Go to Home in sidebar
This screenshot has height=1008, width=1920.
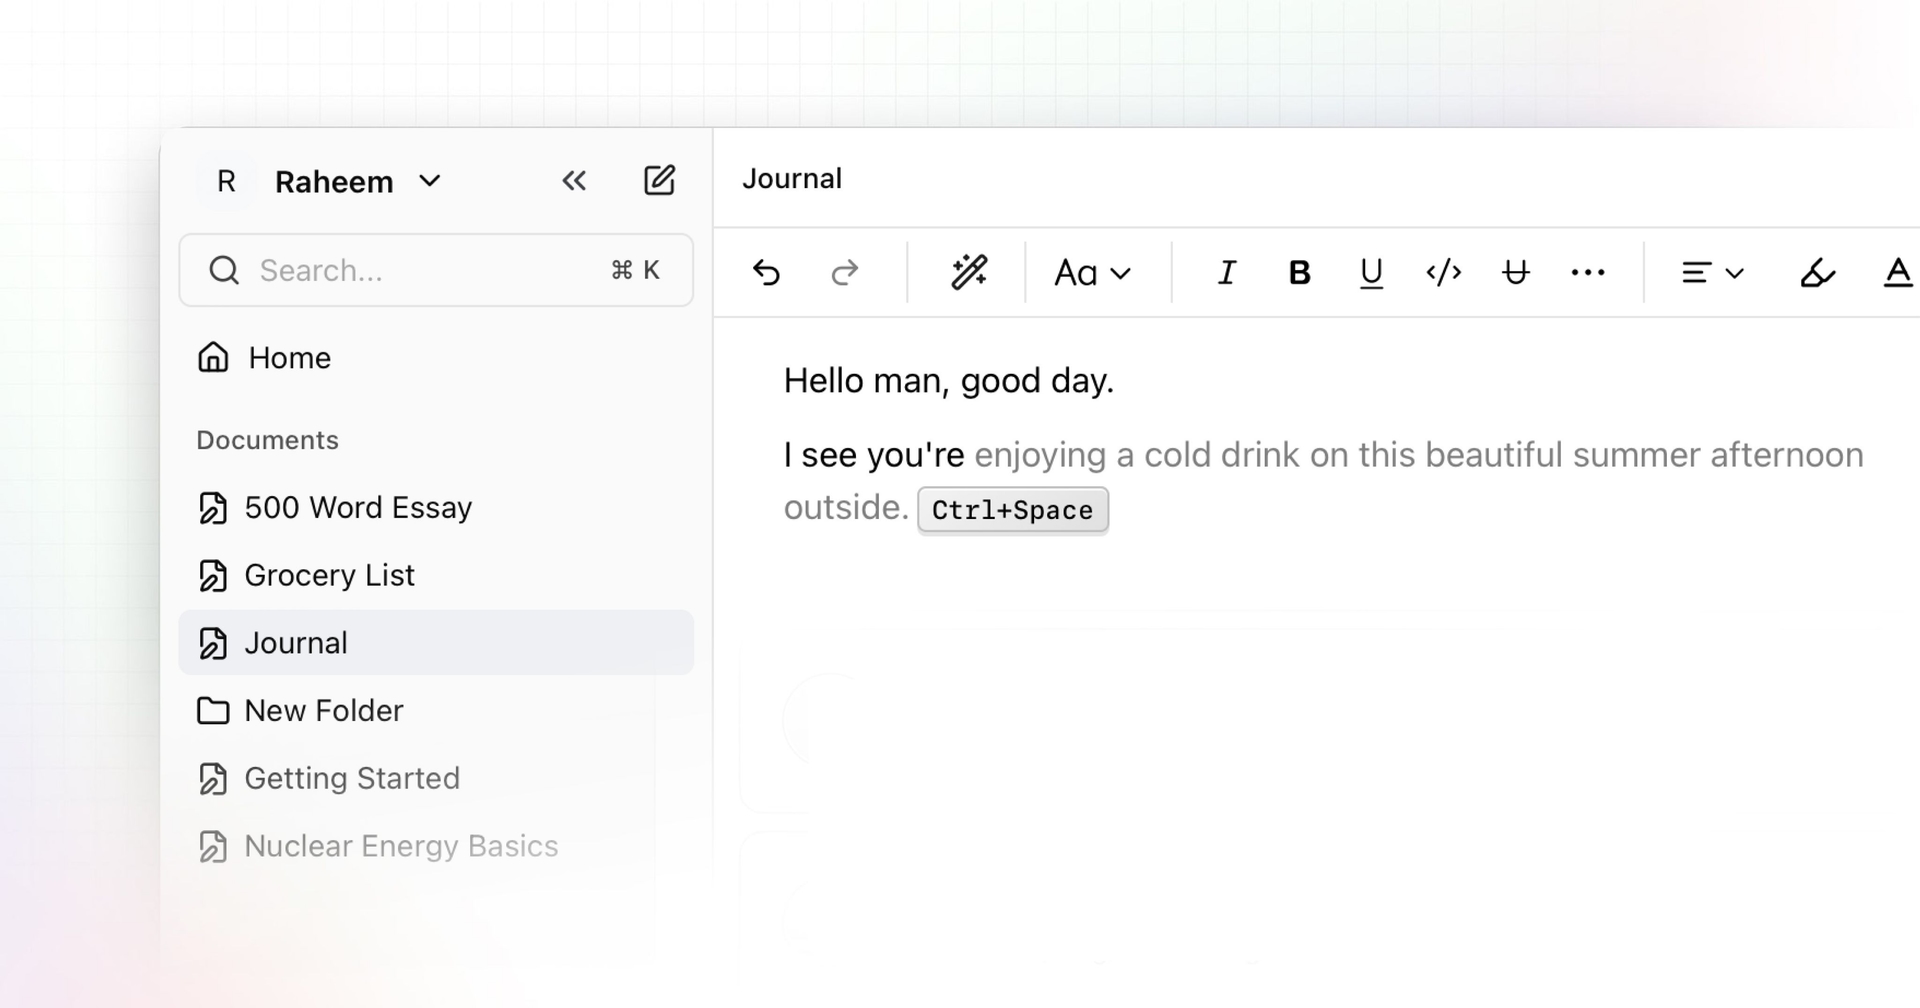coord(289,358)
